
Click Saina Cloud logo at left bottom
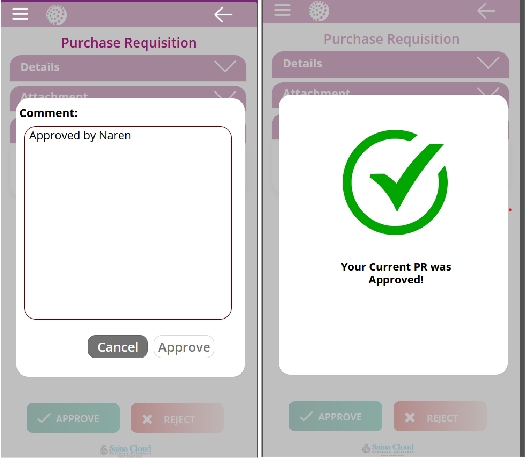126,450
